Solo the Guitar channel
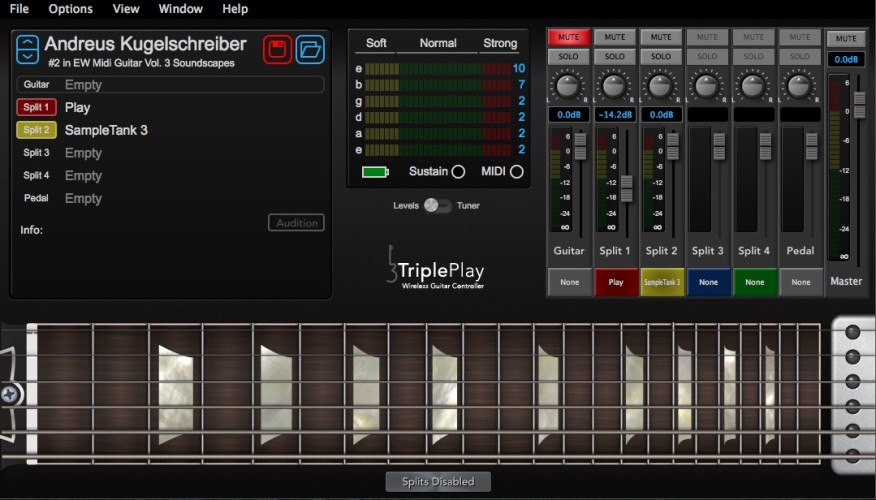Screen dimensions: 876x500 (568, 56)
